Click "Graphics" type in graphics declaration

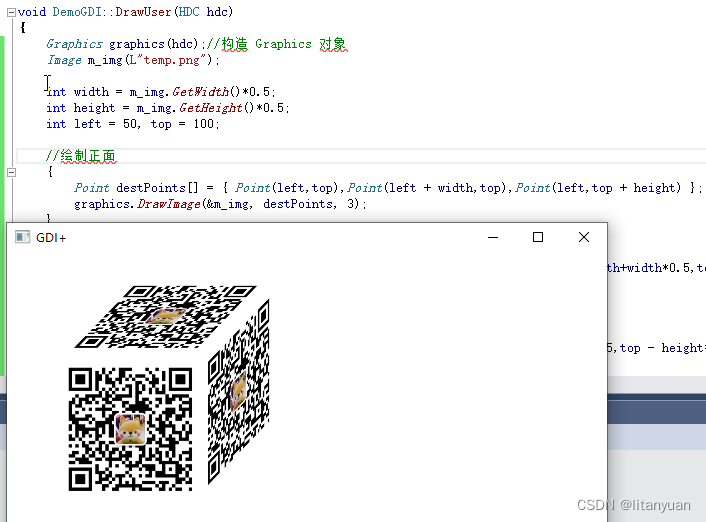(74, 44)
